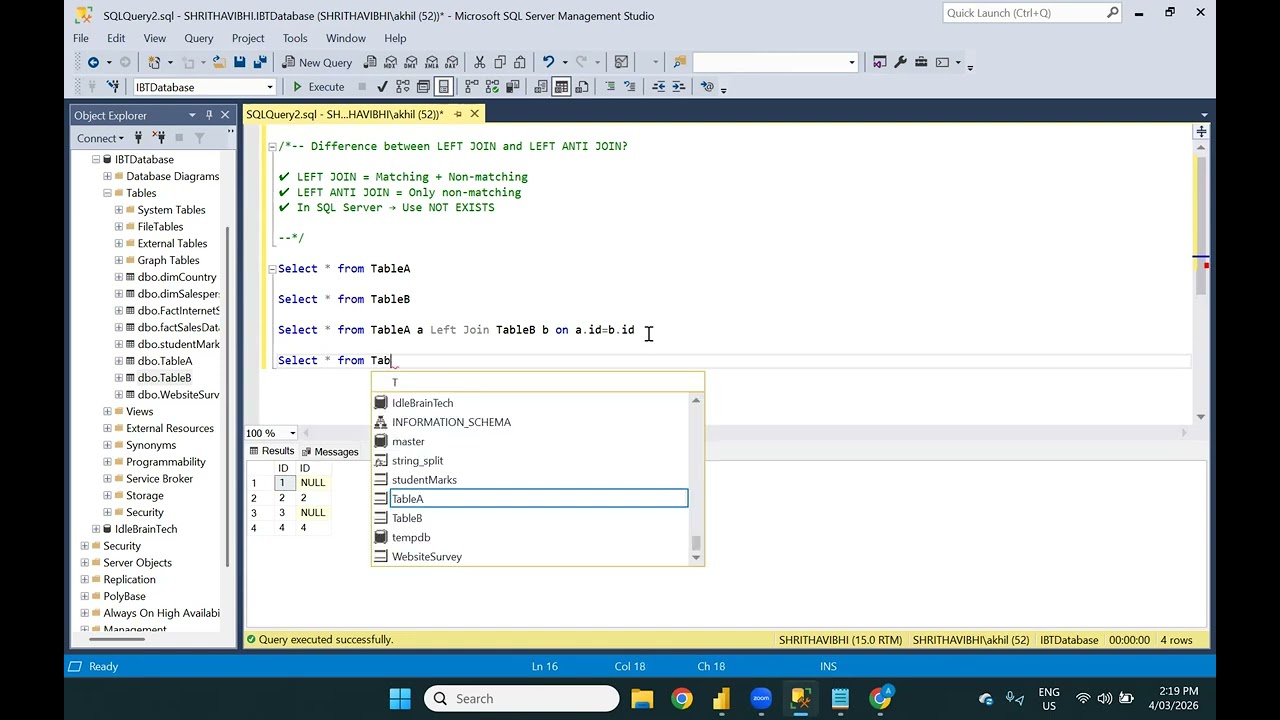Click the Paste icon in toolbar
This screenshot has height=720, width=1280.
coord(520,62)
